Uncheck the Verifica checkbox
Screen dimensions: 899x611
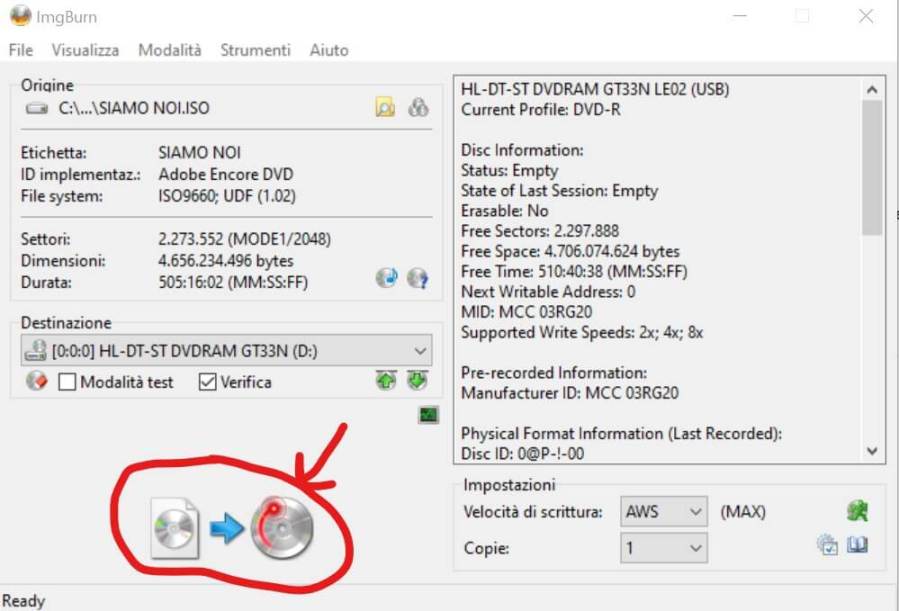coord(208,382)
